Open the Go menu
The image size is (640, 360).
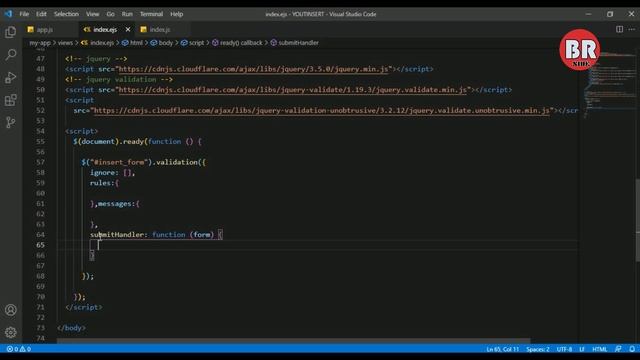click(x=111, y=14)
